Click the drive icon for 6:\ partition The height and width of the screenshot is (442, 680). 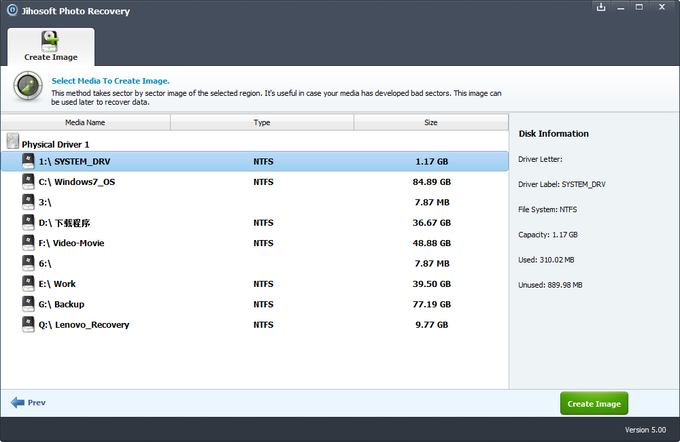point(28,263)
